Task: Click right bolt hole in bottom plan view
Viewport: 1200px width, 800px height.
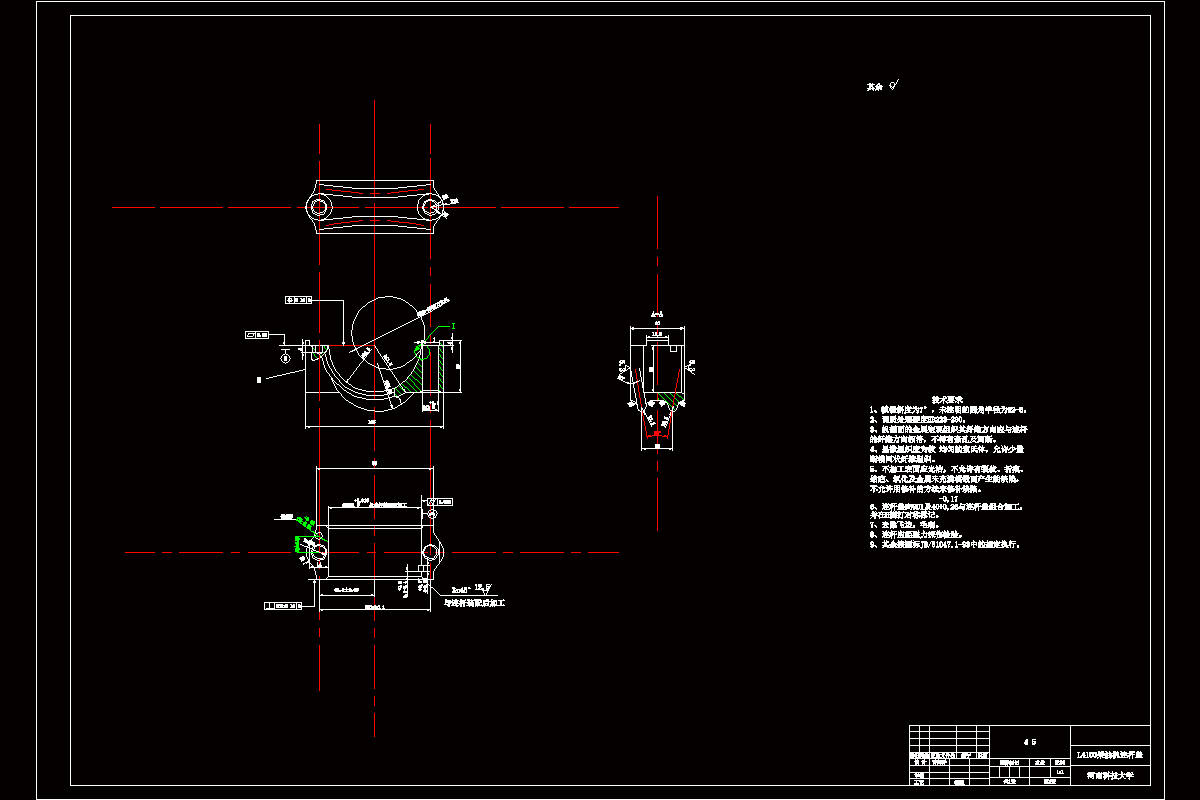Action: pyautogui.click(x=431, y=552)
